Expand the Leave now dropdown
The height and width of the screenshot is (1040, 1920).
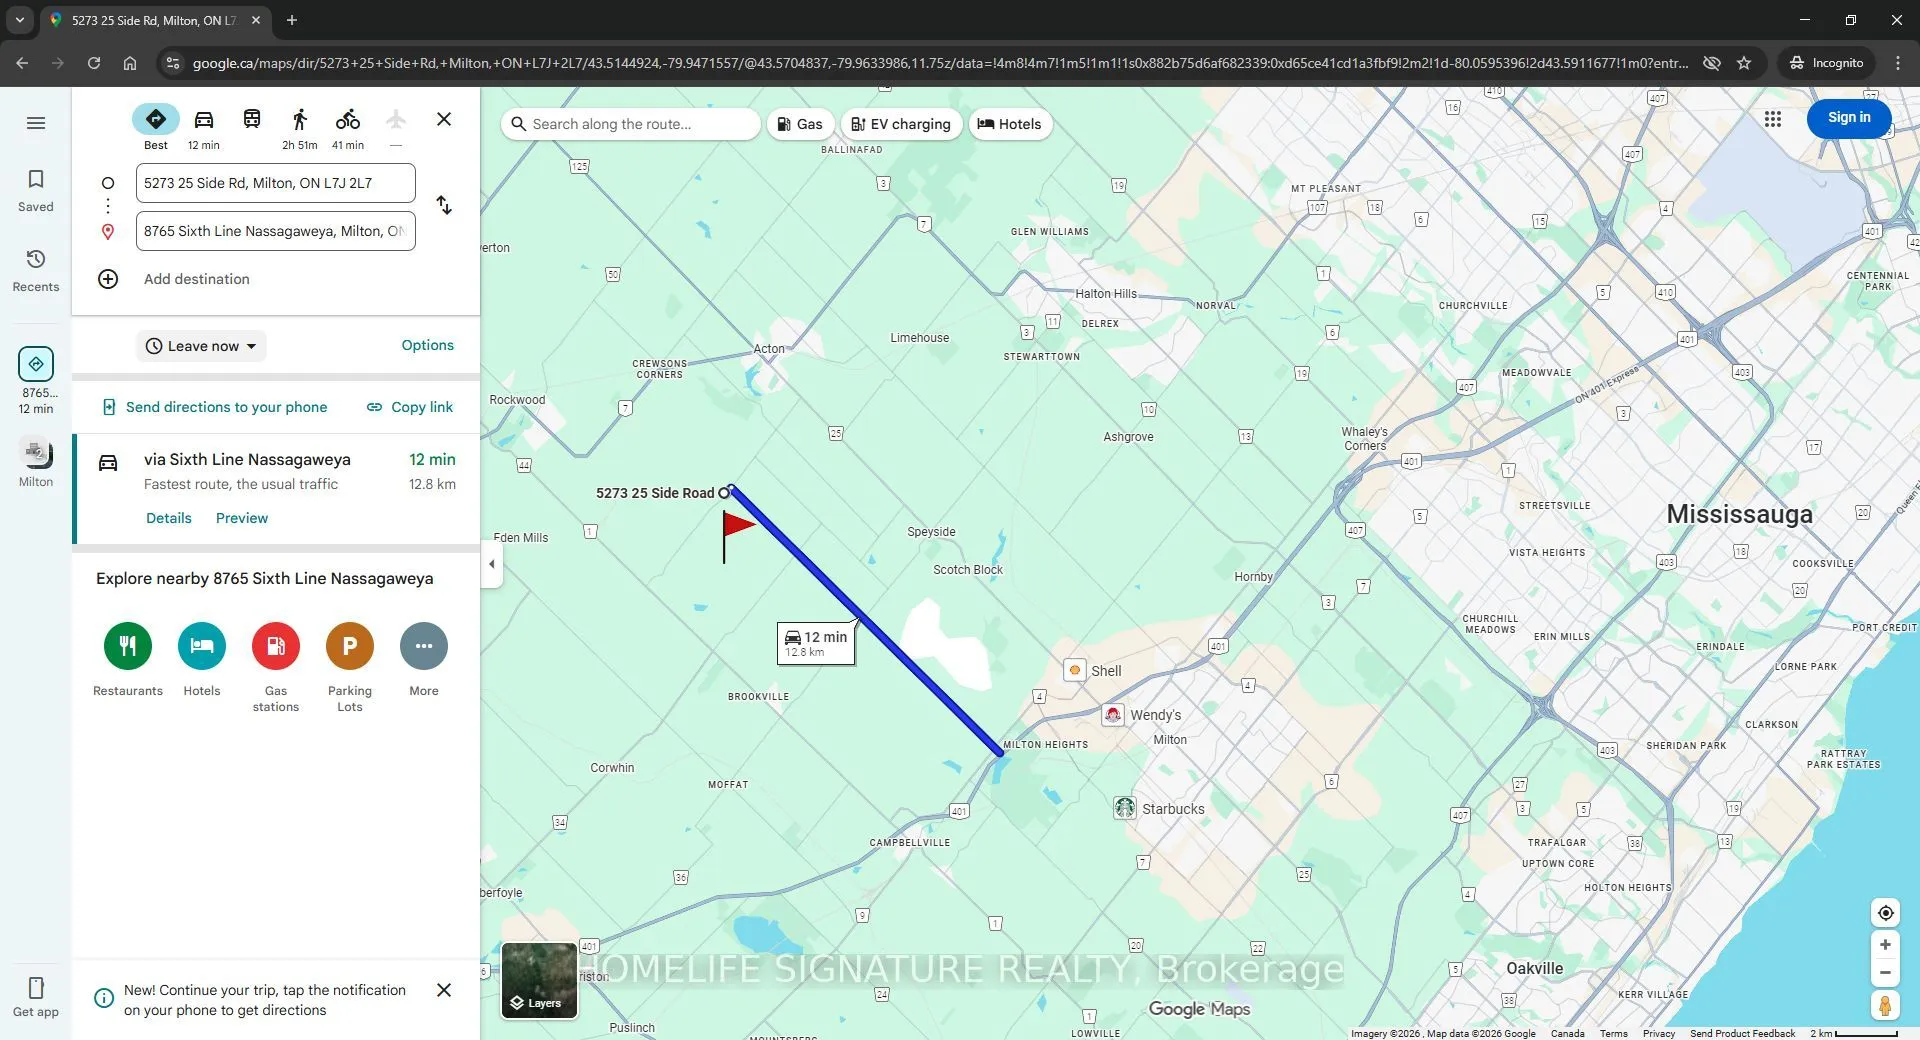(x=201, y=346)
